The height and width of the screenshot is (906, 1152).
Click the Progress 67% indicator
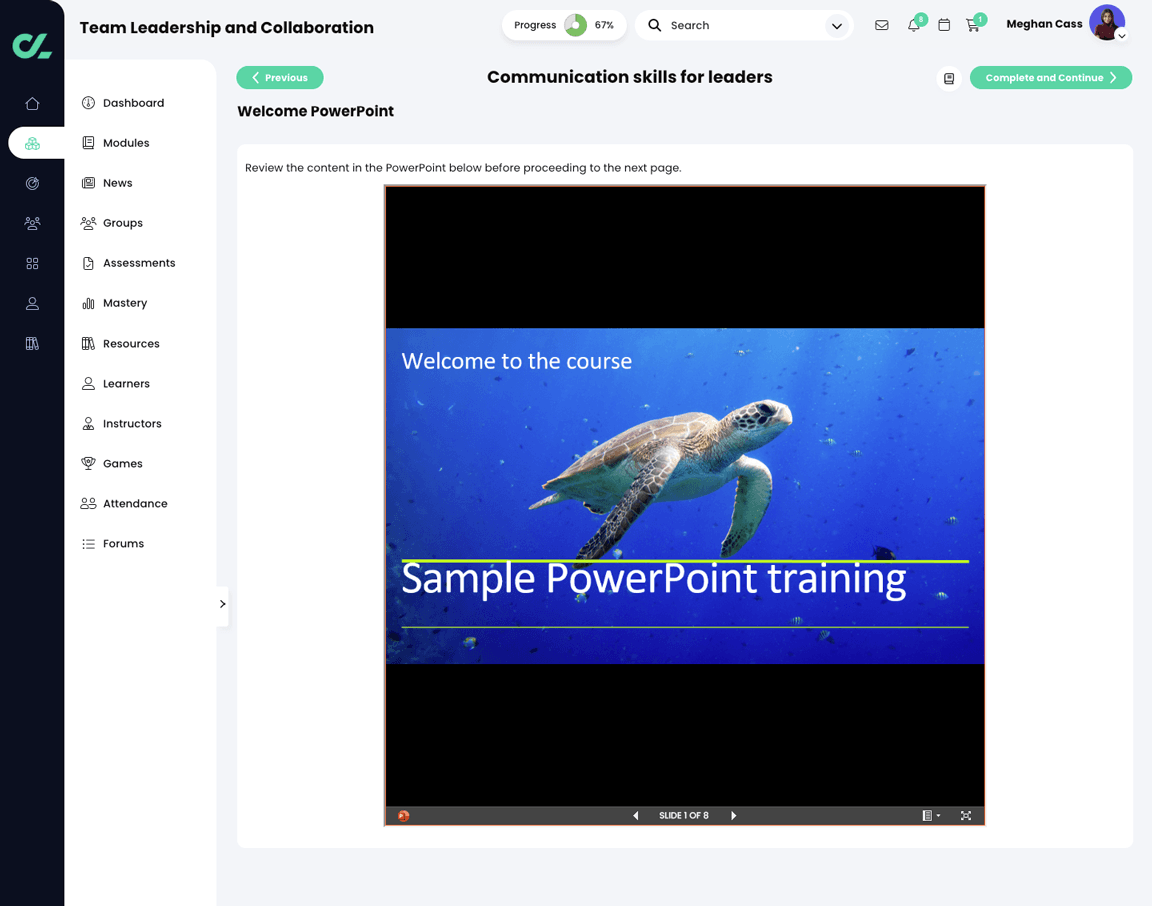coord(564,24)
